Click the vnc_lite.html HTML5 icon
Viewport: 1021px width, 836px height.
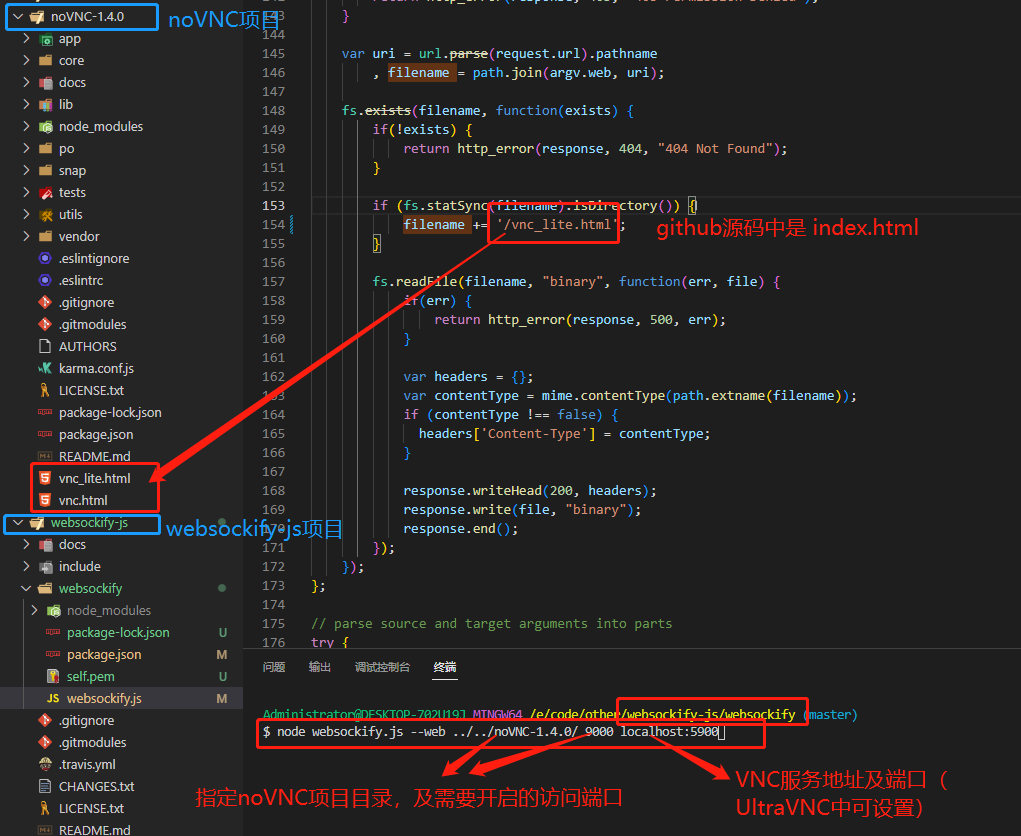click(45, 479)
